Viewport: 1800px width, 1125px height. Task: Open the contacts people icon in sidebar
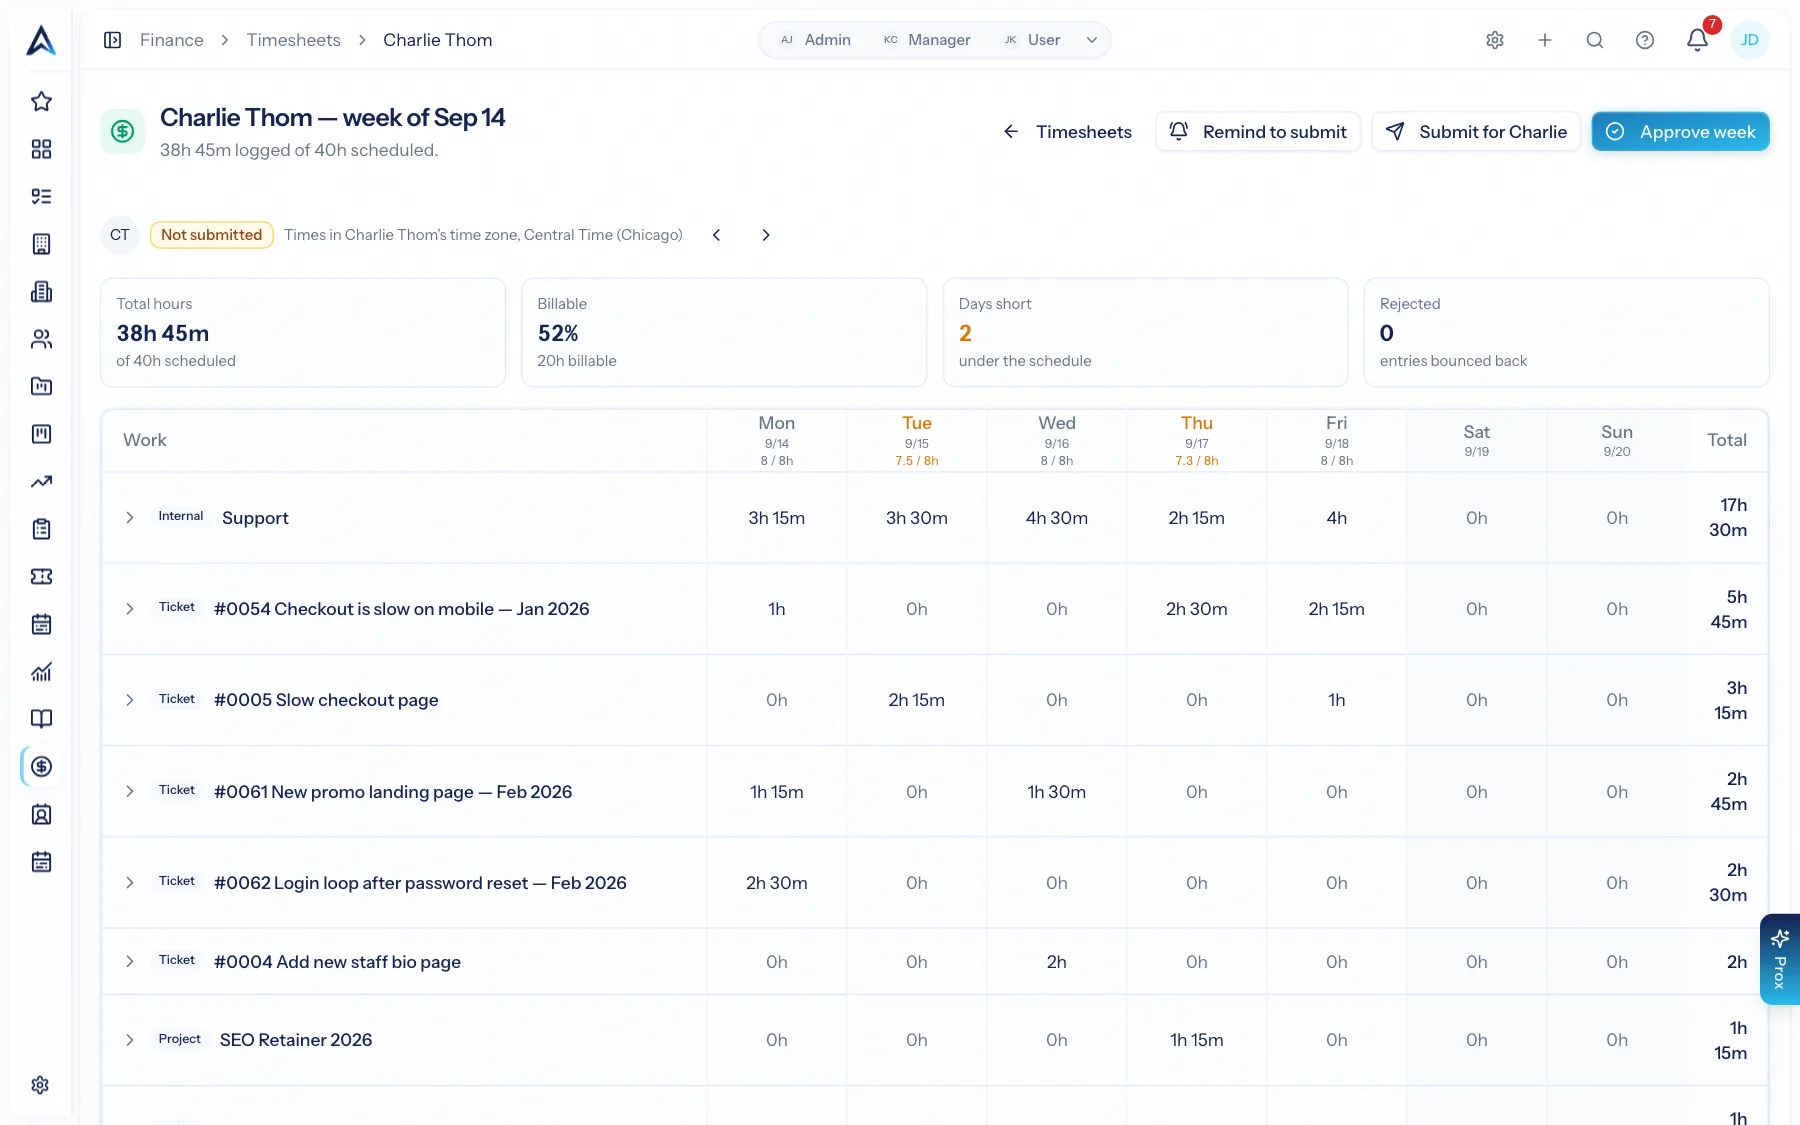(41, 339)
